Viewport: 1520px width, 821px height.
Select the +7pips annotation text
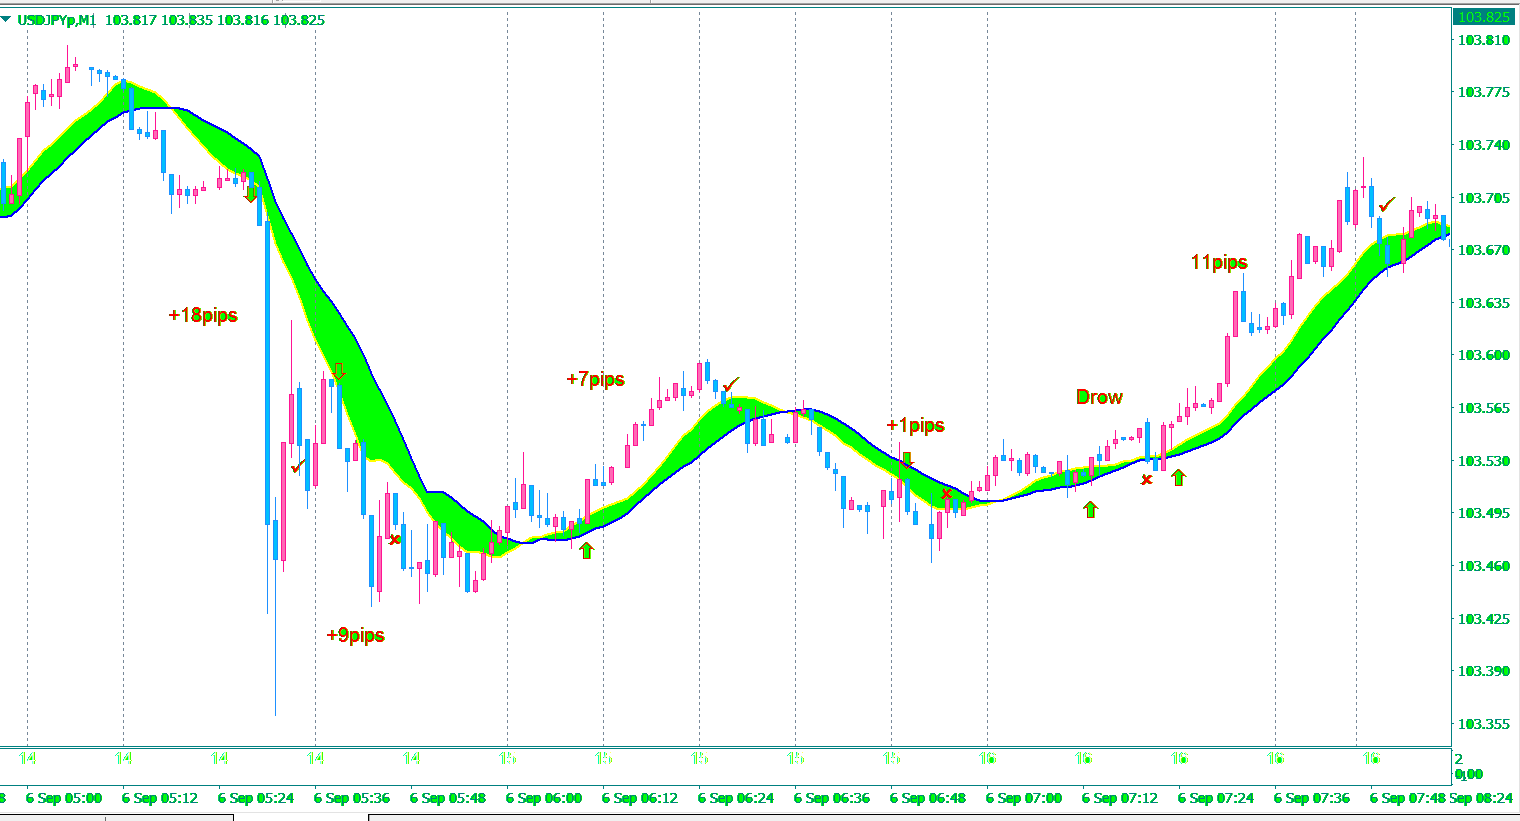tap(595, 380)
